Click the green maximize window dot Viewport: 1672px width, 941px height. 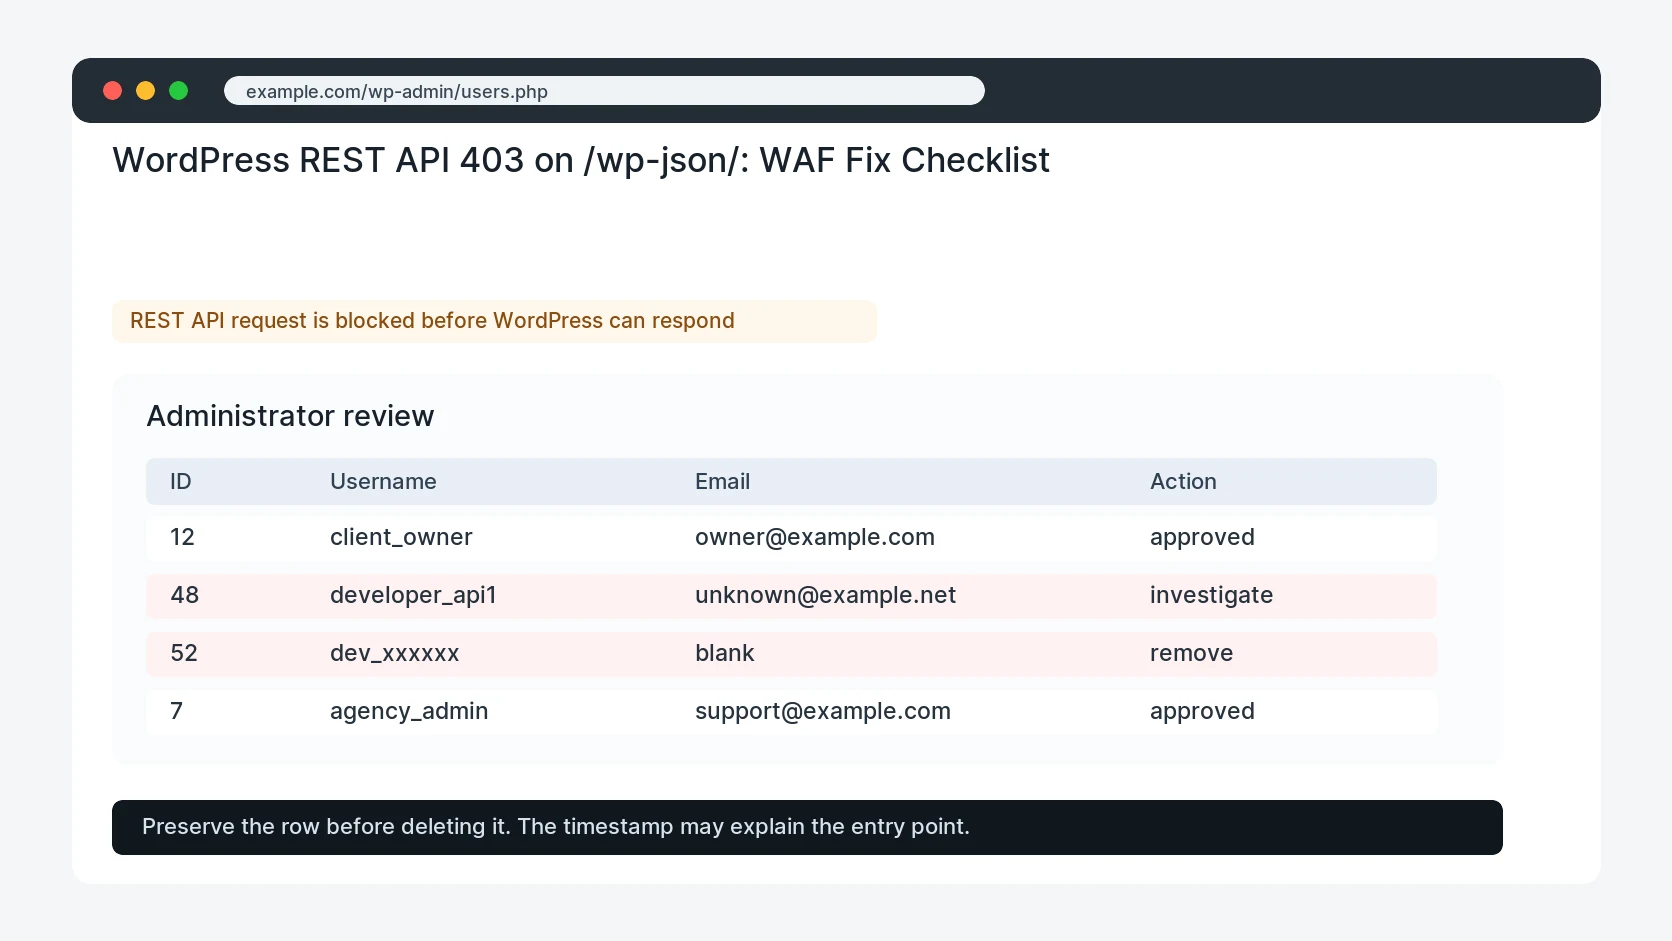[179, 91]
